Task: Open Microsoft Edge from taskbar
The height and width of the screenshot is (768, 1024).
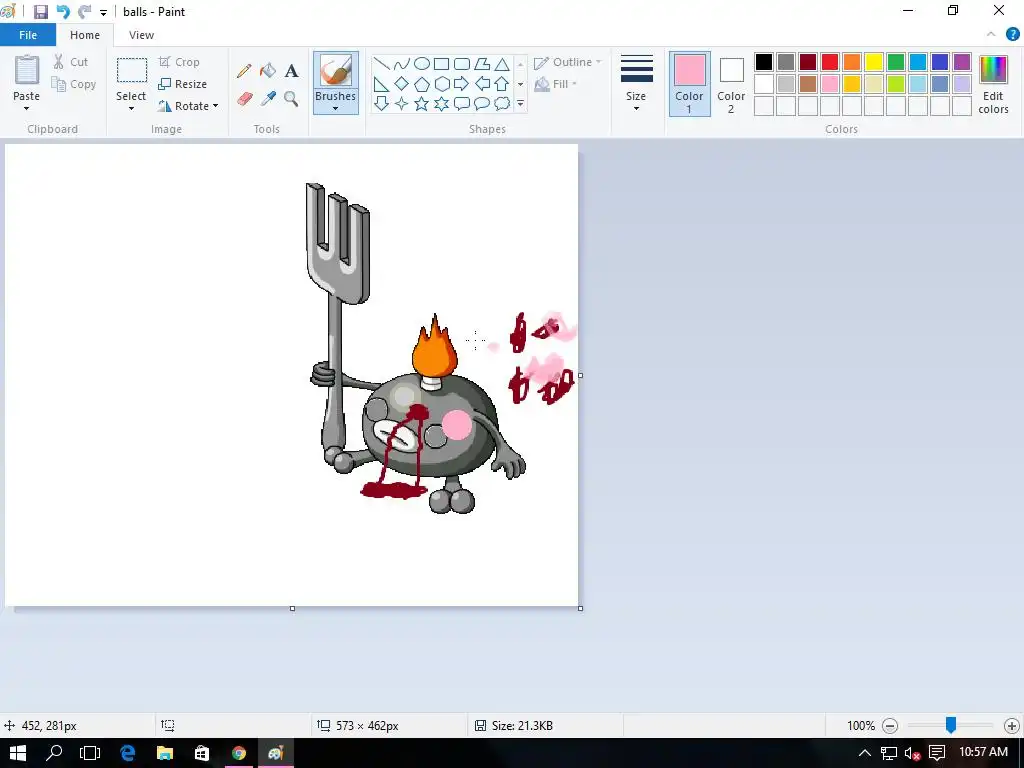Action: pyautogui.click(x=127, y=753)
